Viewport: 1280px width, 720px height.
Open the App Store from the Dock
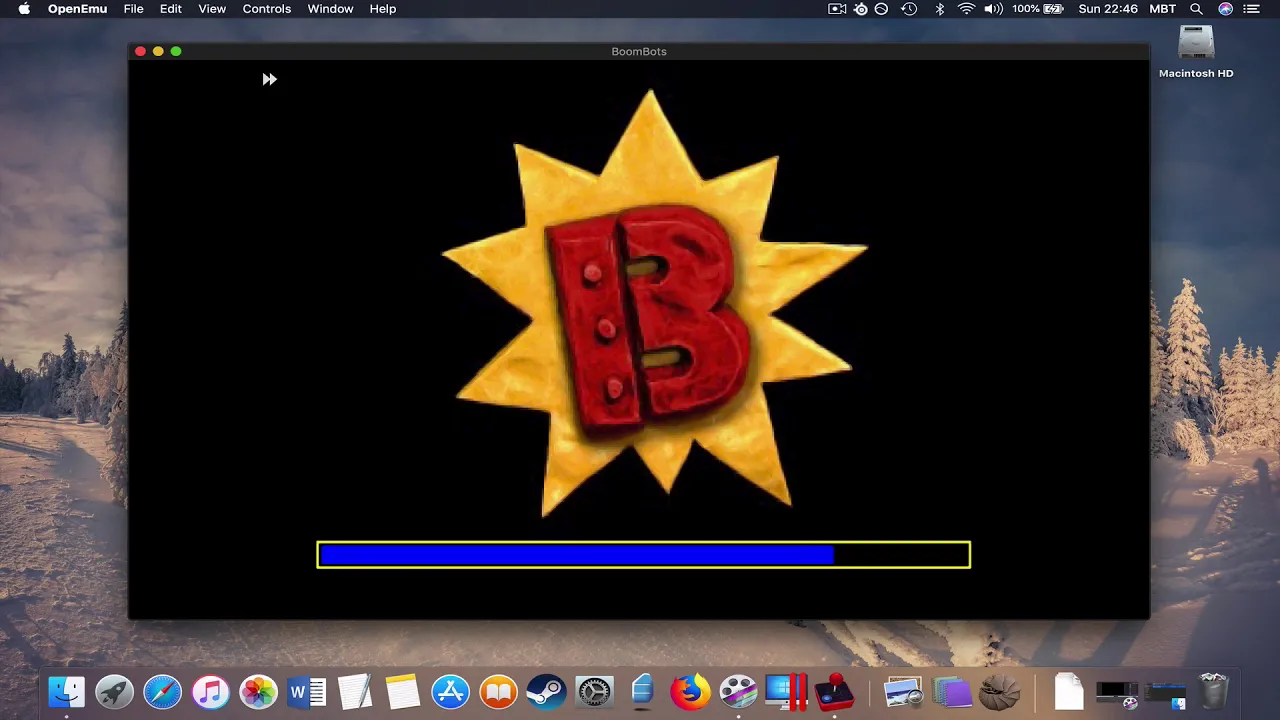pos(451,691)
